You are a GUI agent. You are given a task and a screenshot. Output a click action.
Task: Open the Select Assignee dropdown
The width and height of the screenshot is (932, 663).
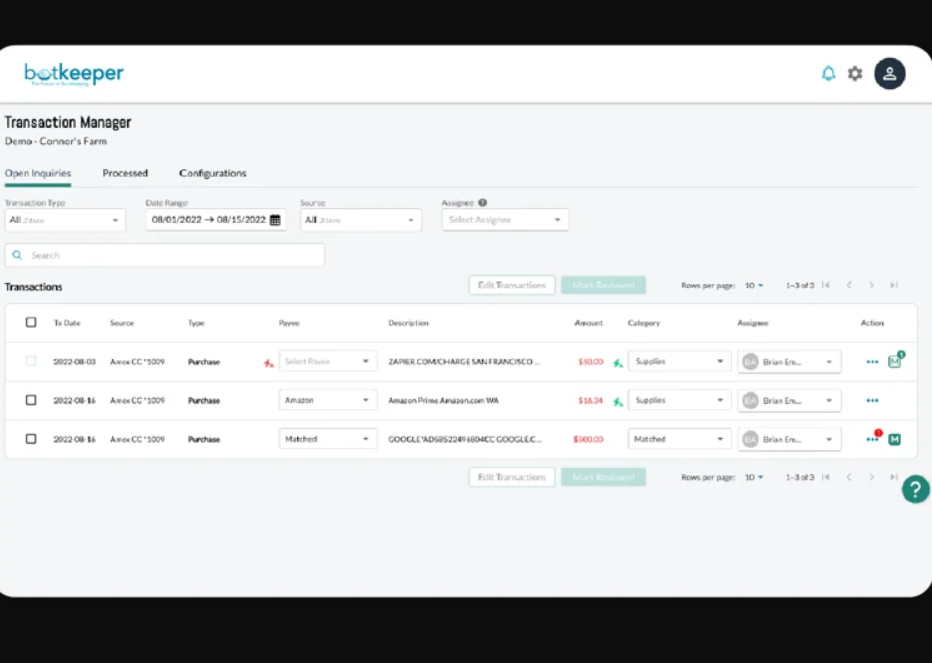click(x=505, y=220)
